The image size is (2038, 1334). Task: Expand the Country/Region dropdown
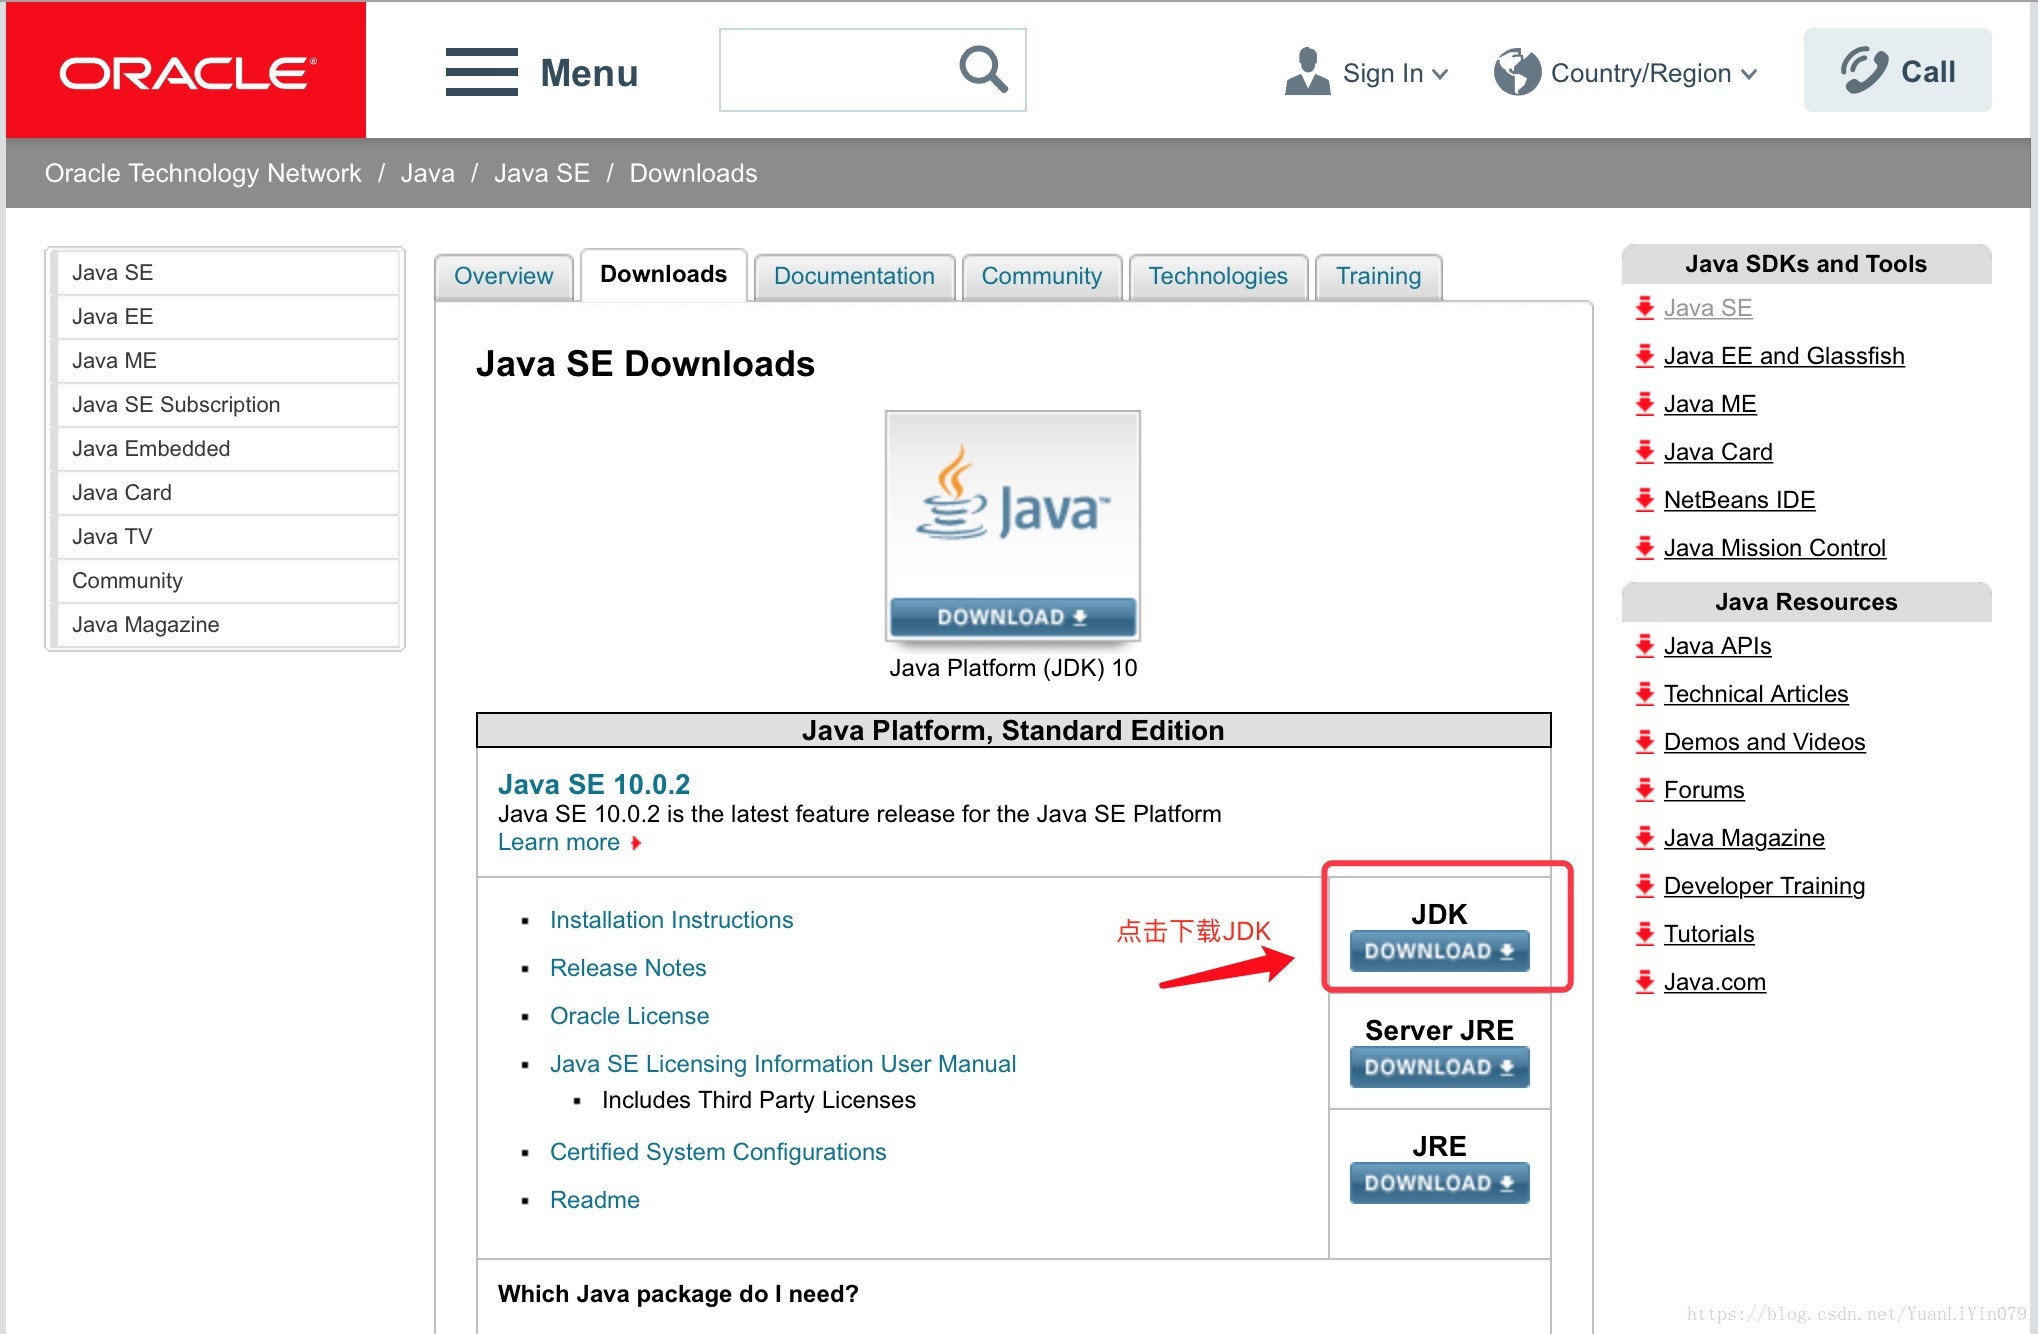1638,71
